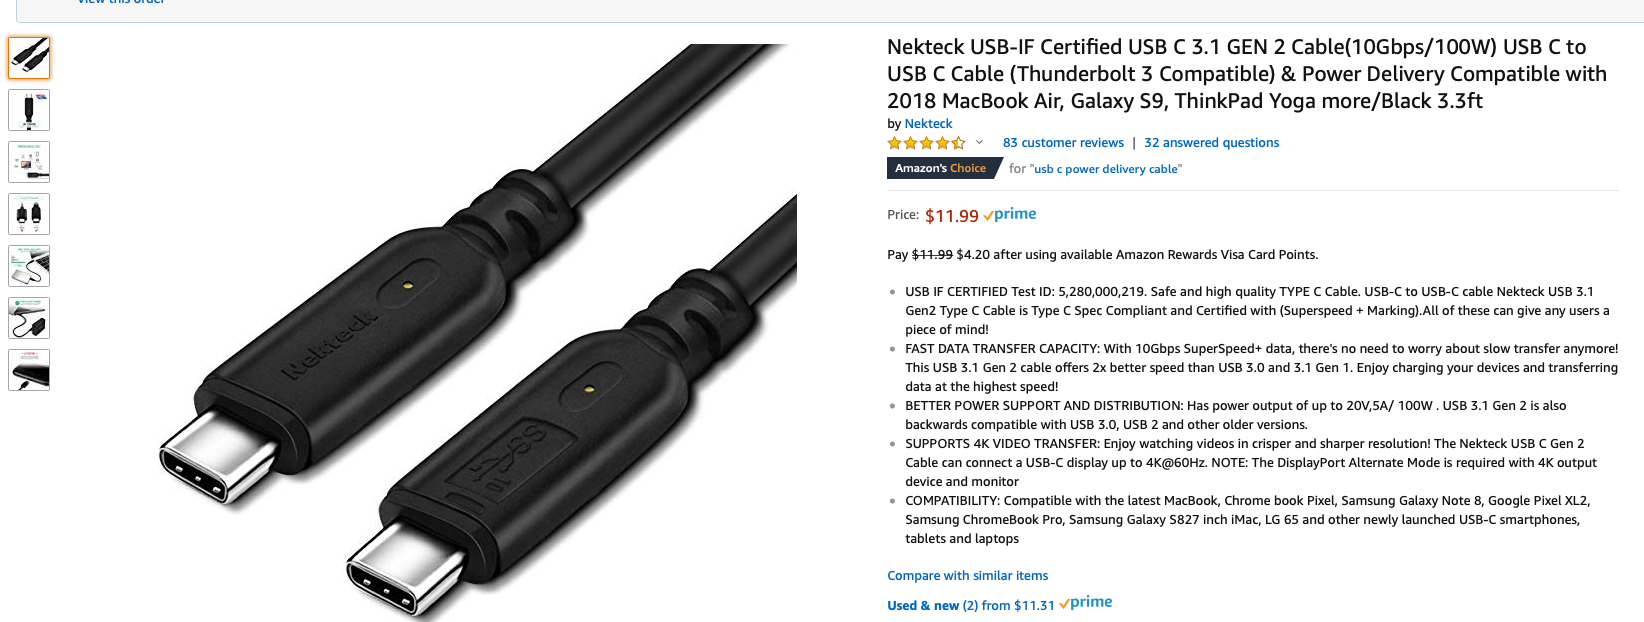Select the thumbnail showing two USB-C cable ends

(x=29, y=58)
